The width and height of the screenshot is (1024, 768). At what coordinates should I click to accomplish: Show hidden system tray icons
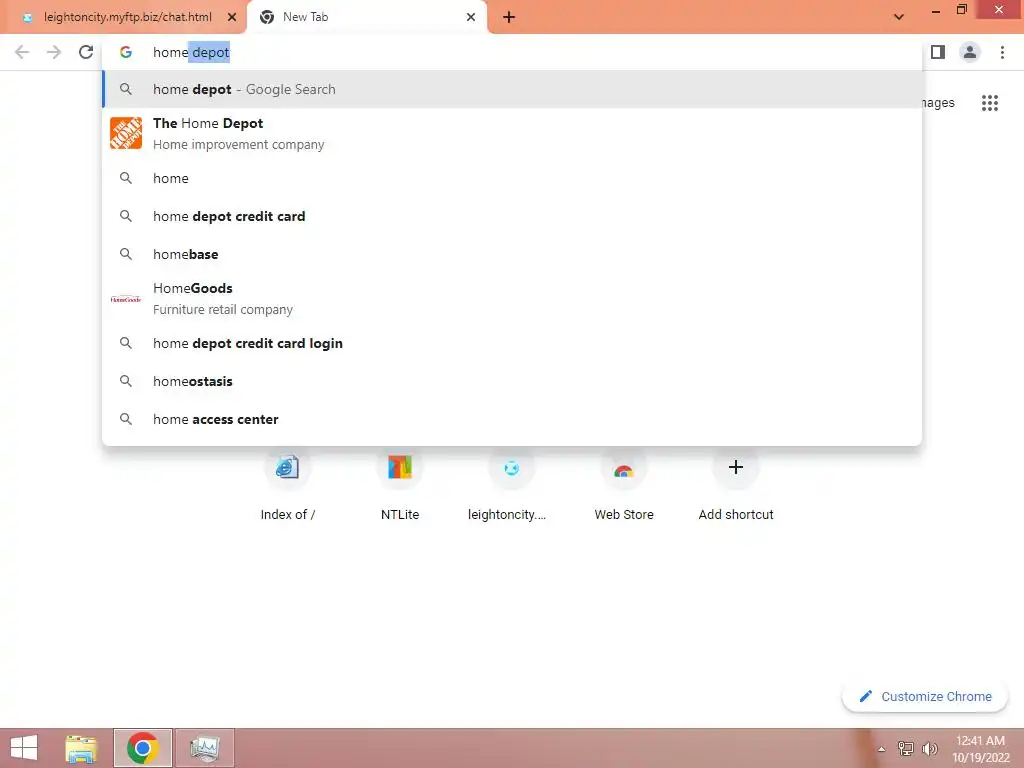coord(881,749)
